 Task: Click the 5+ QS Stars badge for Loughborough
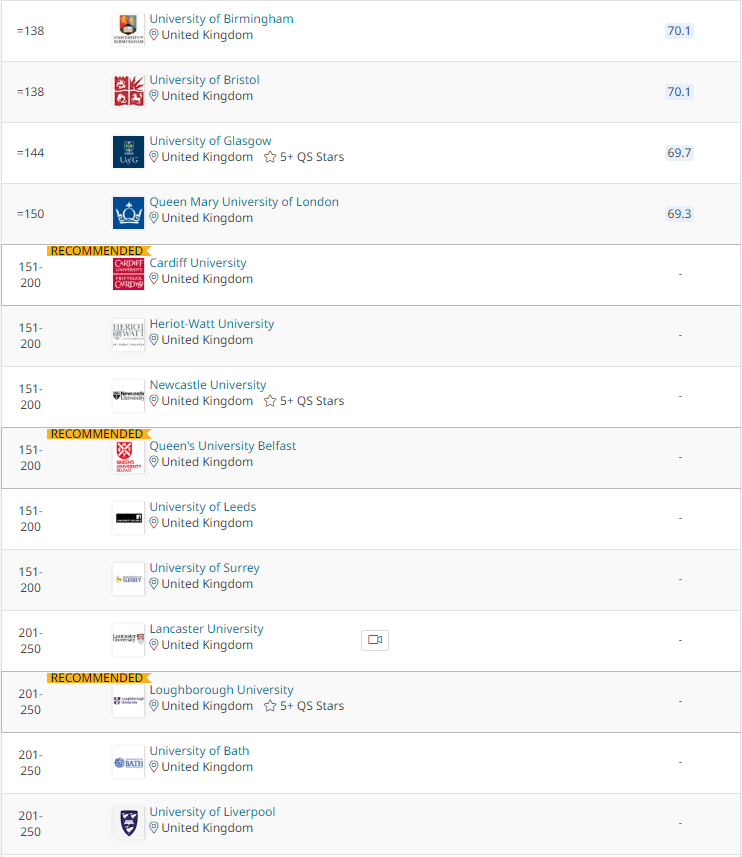[x=304, y=706]
